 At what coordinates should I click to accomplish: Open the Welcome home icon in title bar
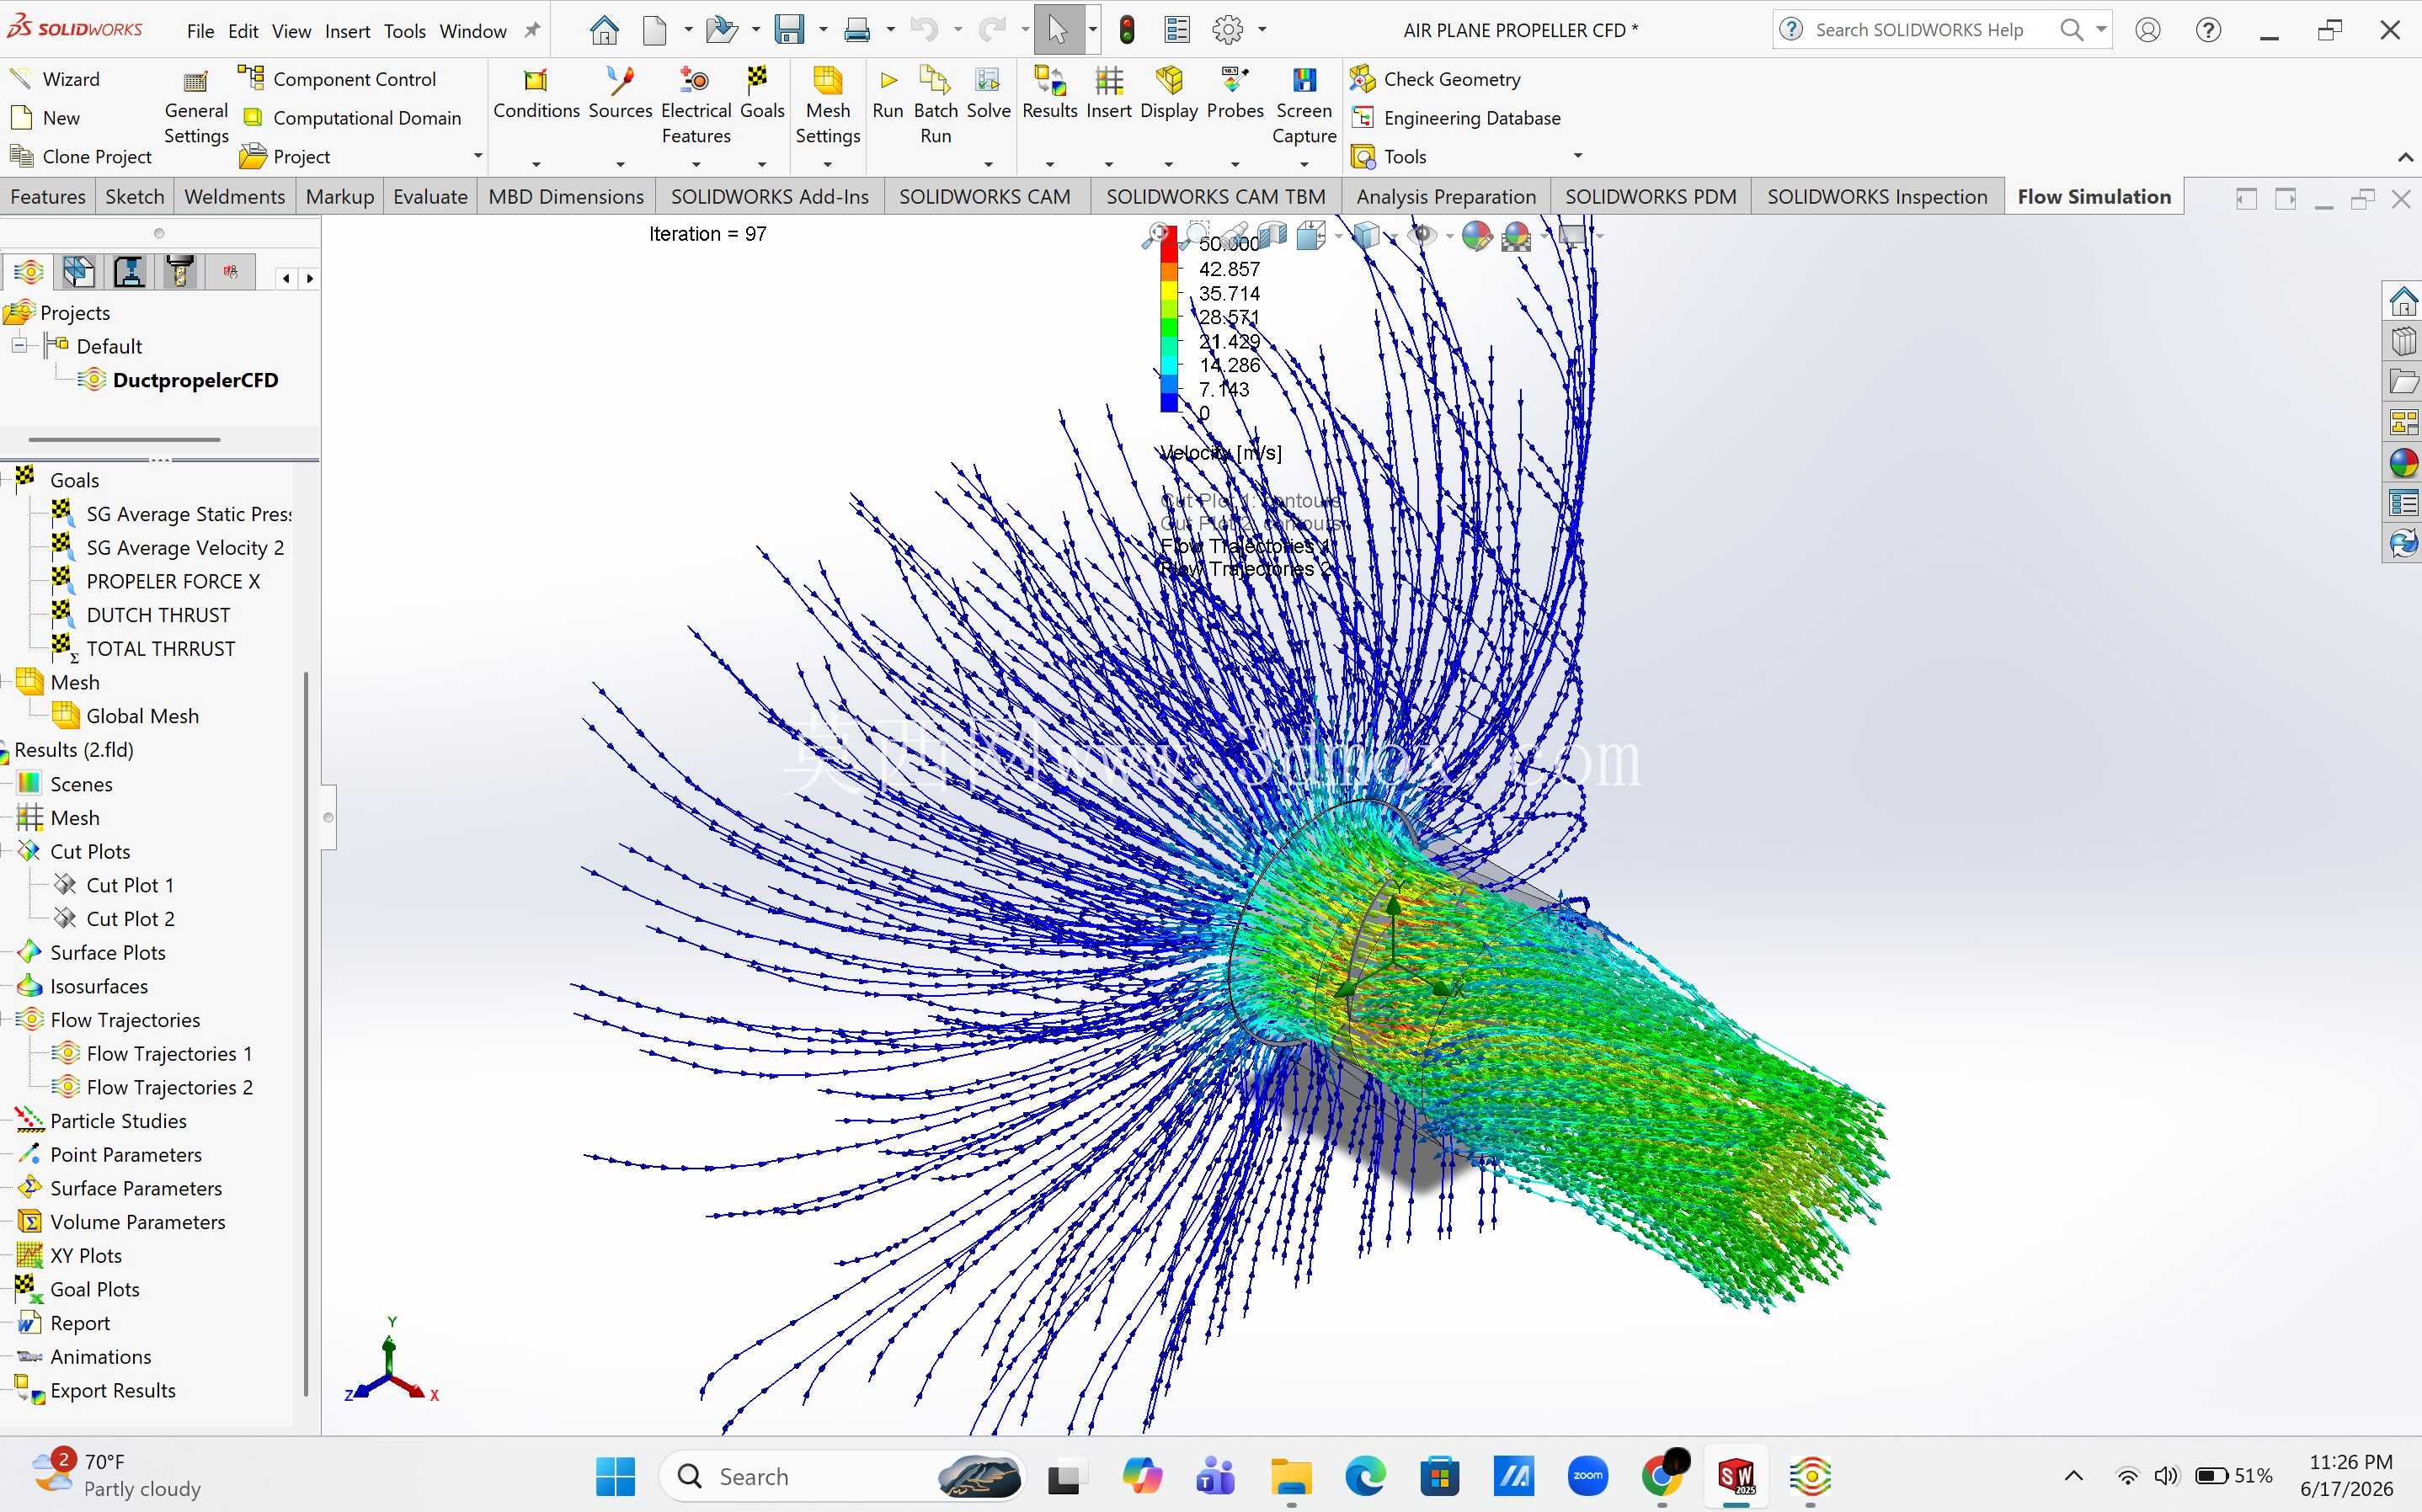[604, 30]
